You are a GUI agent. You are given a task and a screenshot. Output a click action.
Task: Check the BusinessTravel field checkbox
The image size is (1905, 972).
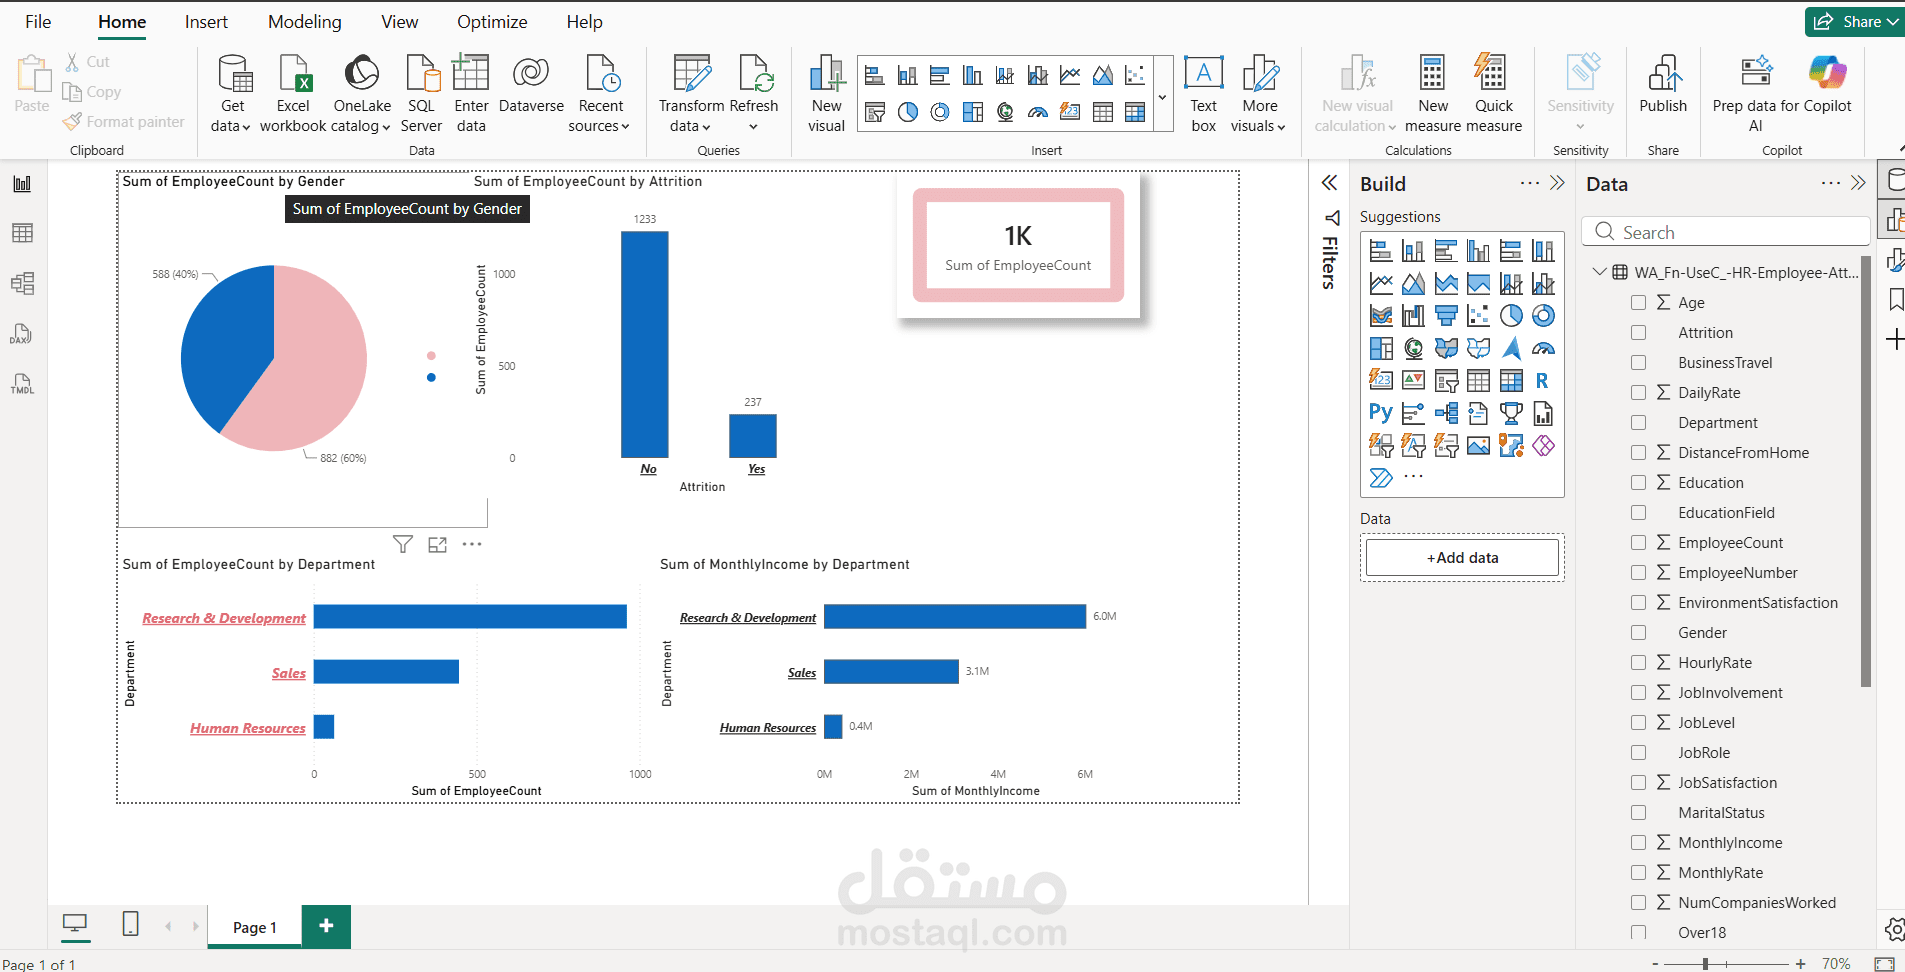click(x=1638, y=362)
